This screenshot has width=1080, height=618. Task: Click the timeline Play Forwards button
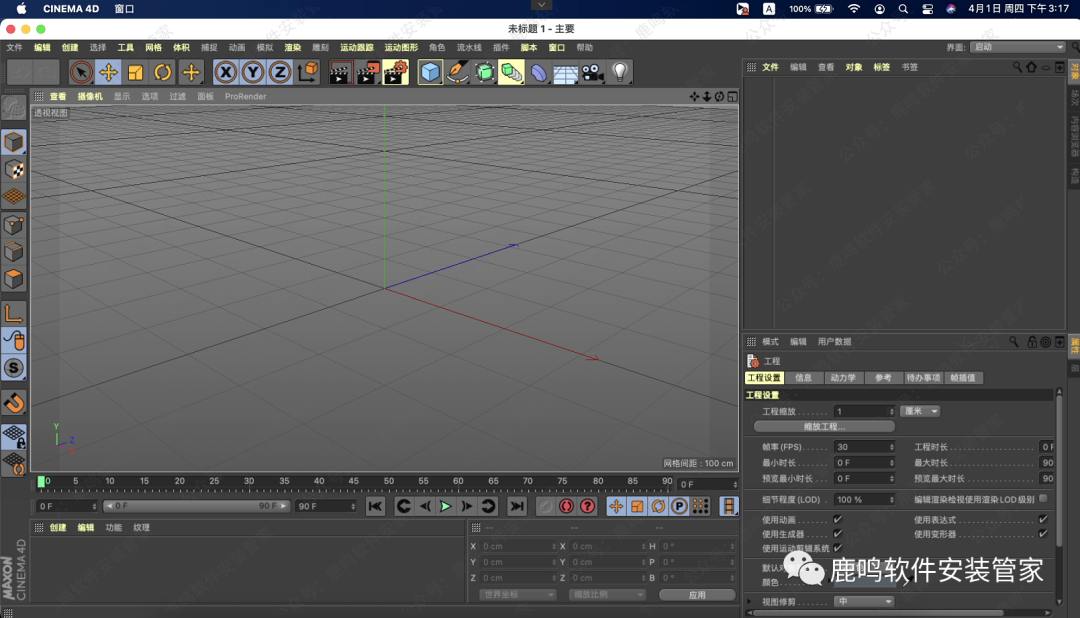446,506
